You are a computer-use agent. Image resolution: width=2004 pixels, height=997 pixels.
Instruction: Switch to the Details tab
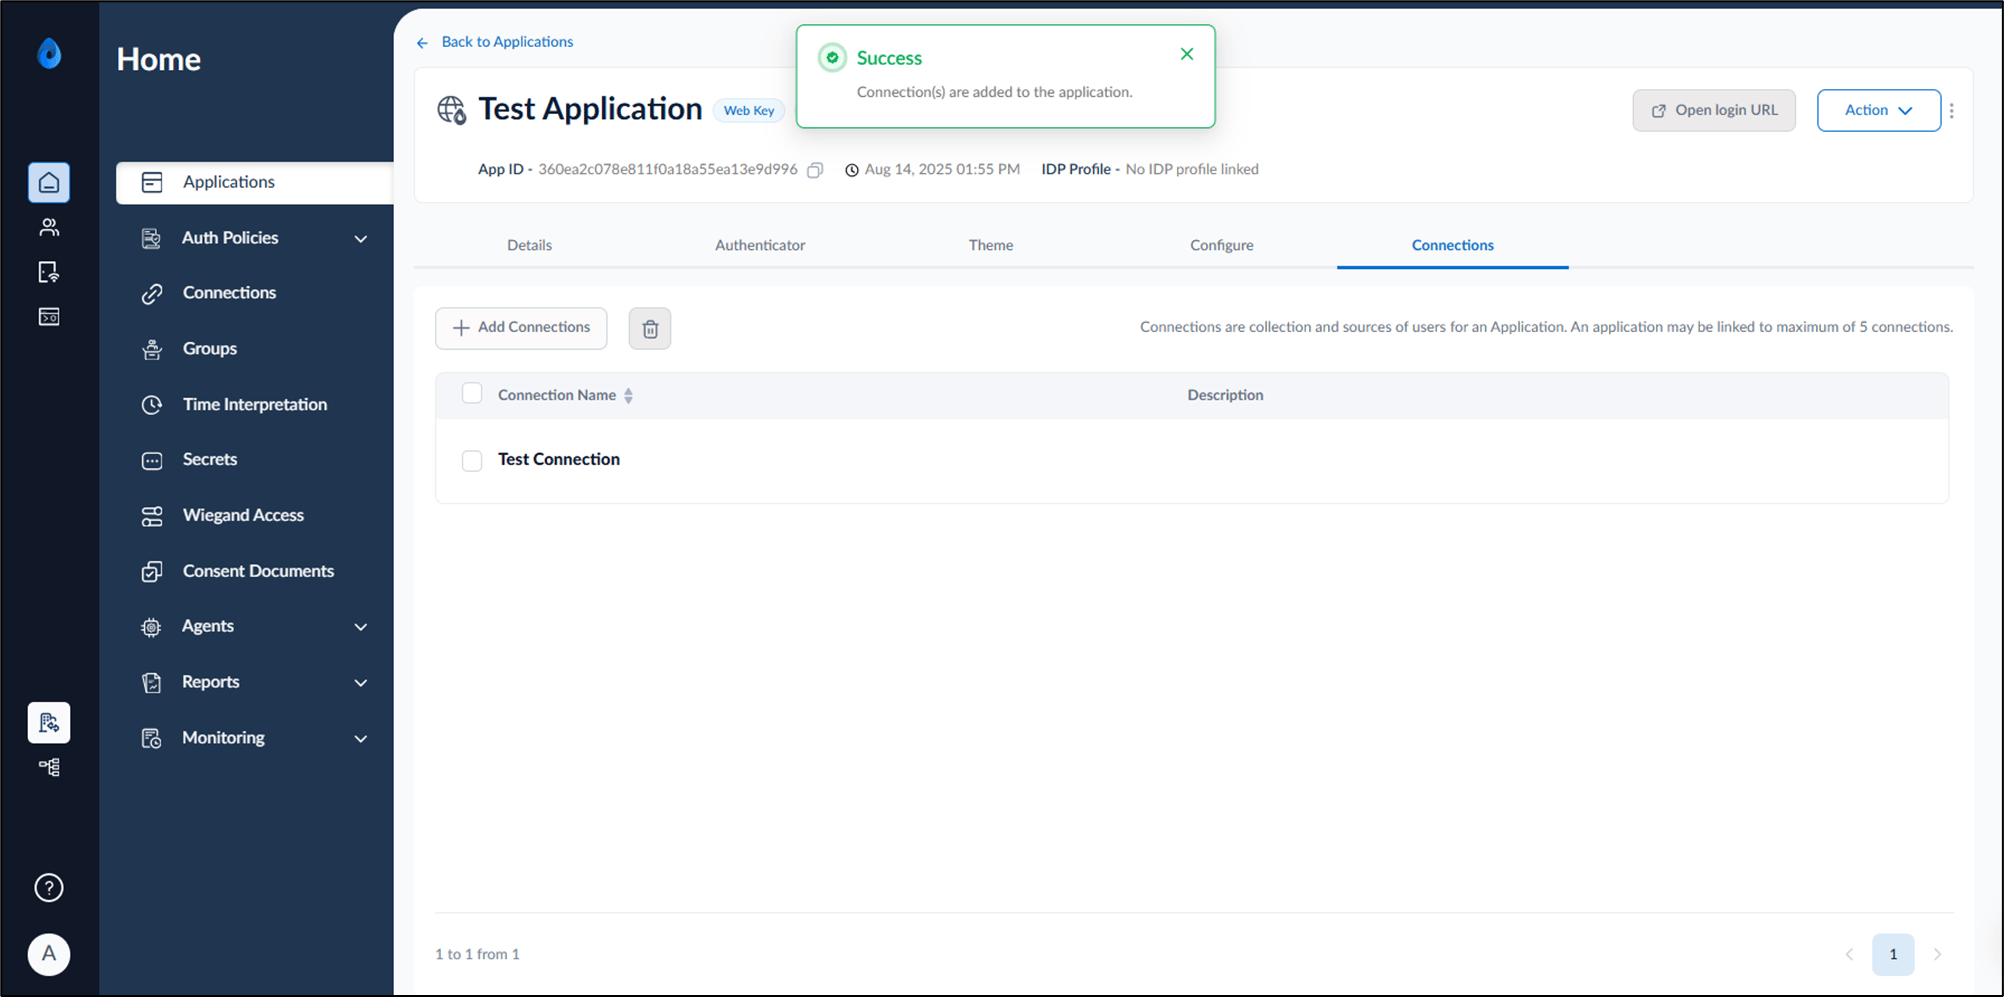click(x=529, y=245)
